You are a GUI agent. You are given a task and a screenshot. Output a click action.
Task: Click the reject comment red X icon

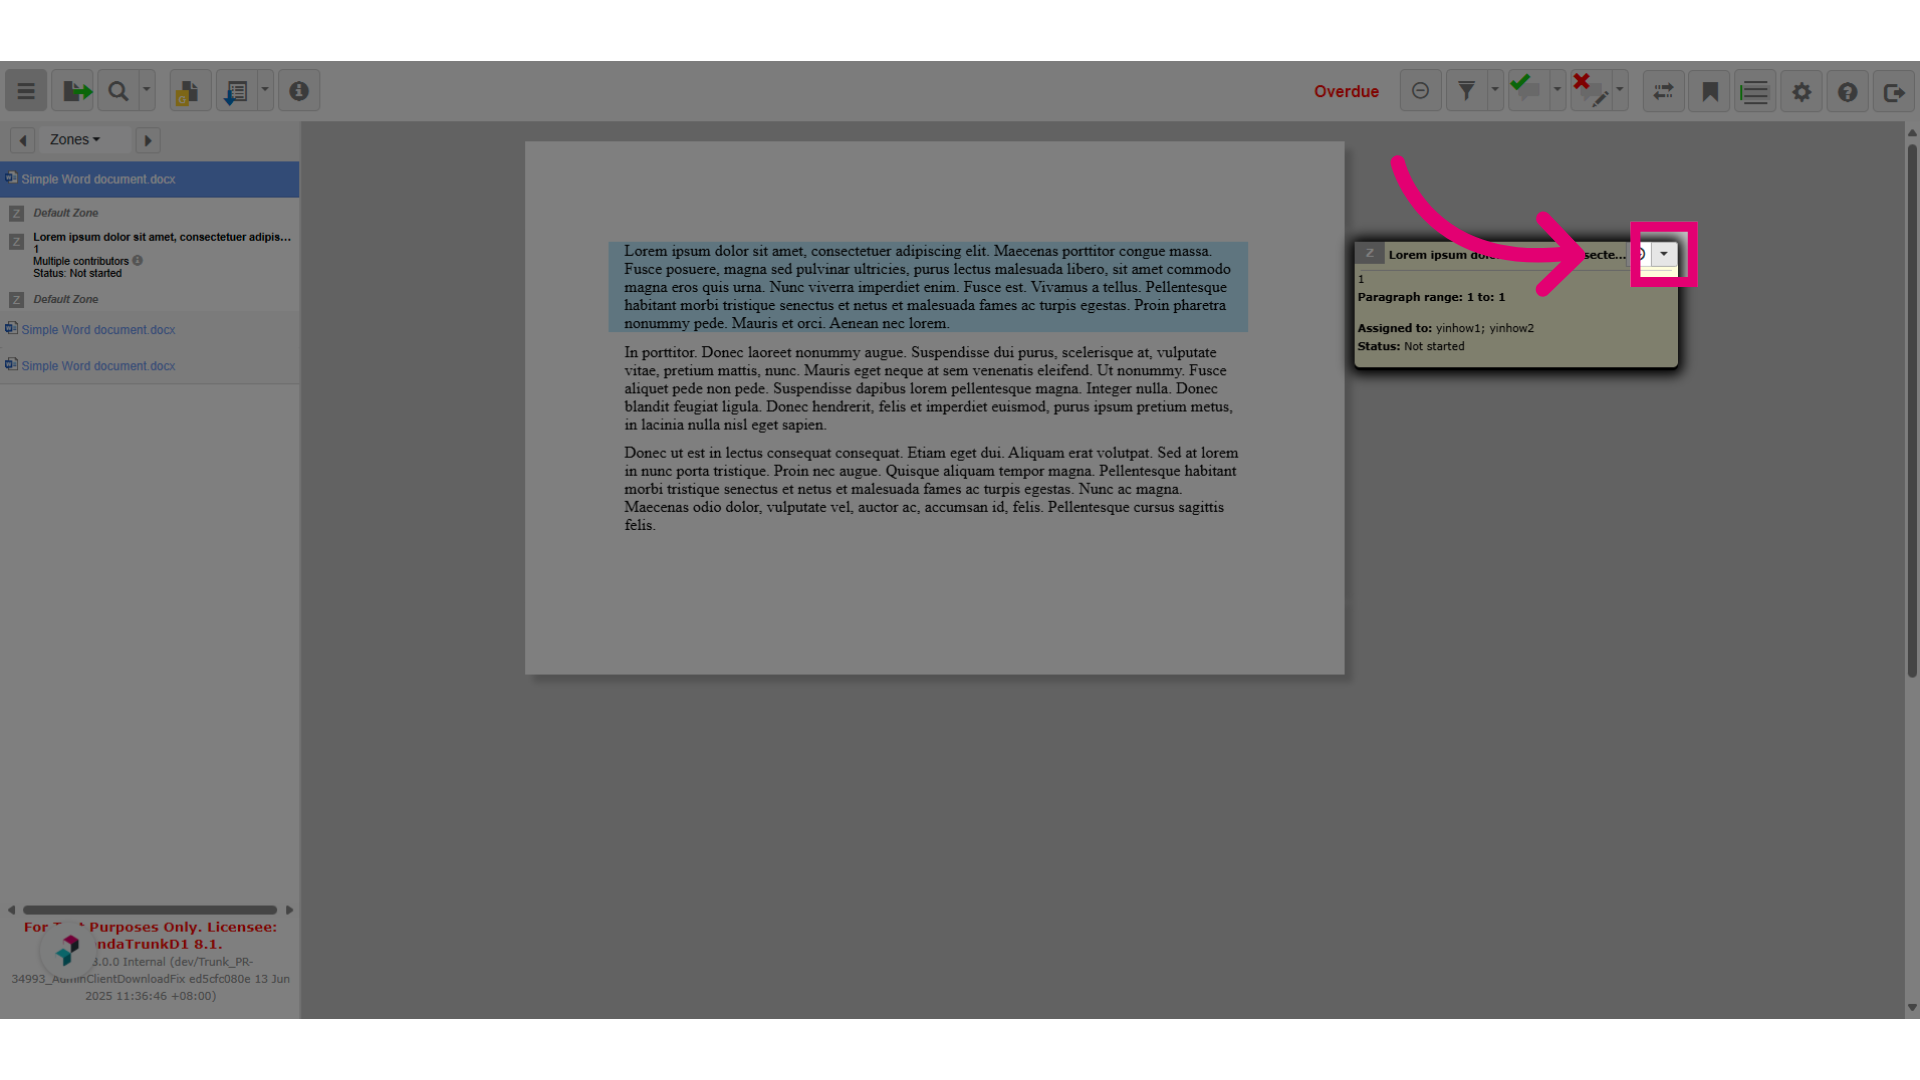point(1590,91)
